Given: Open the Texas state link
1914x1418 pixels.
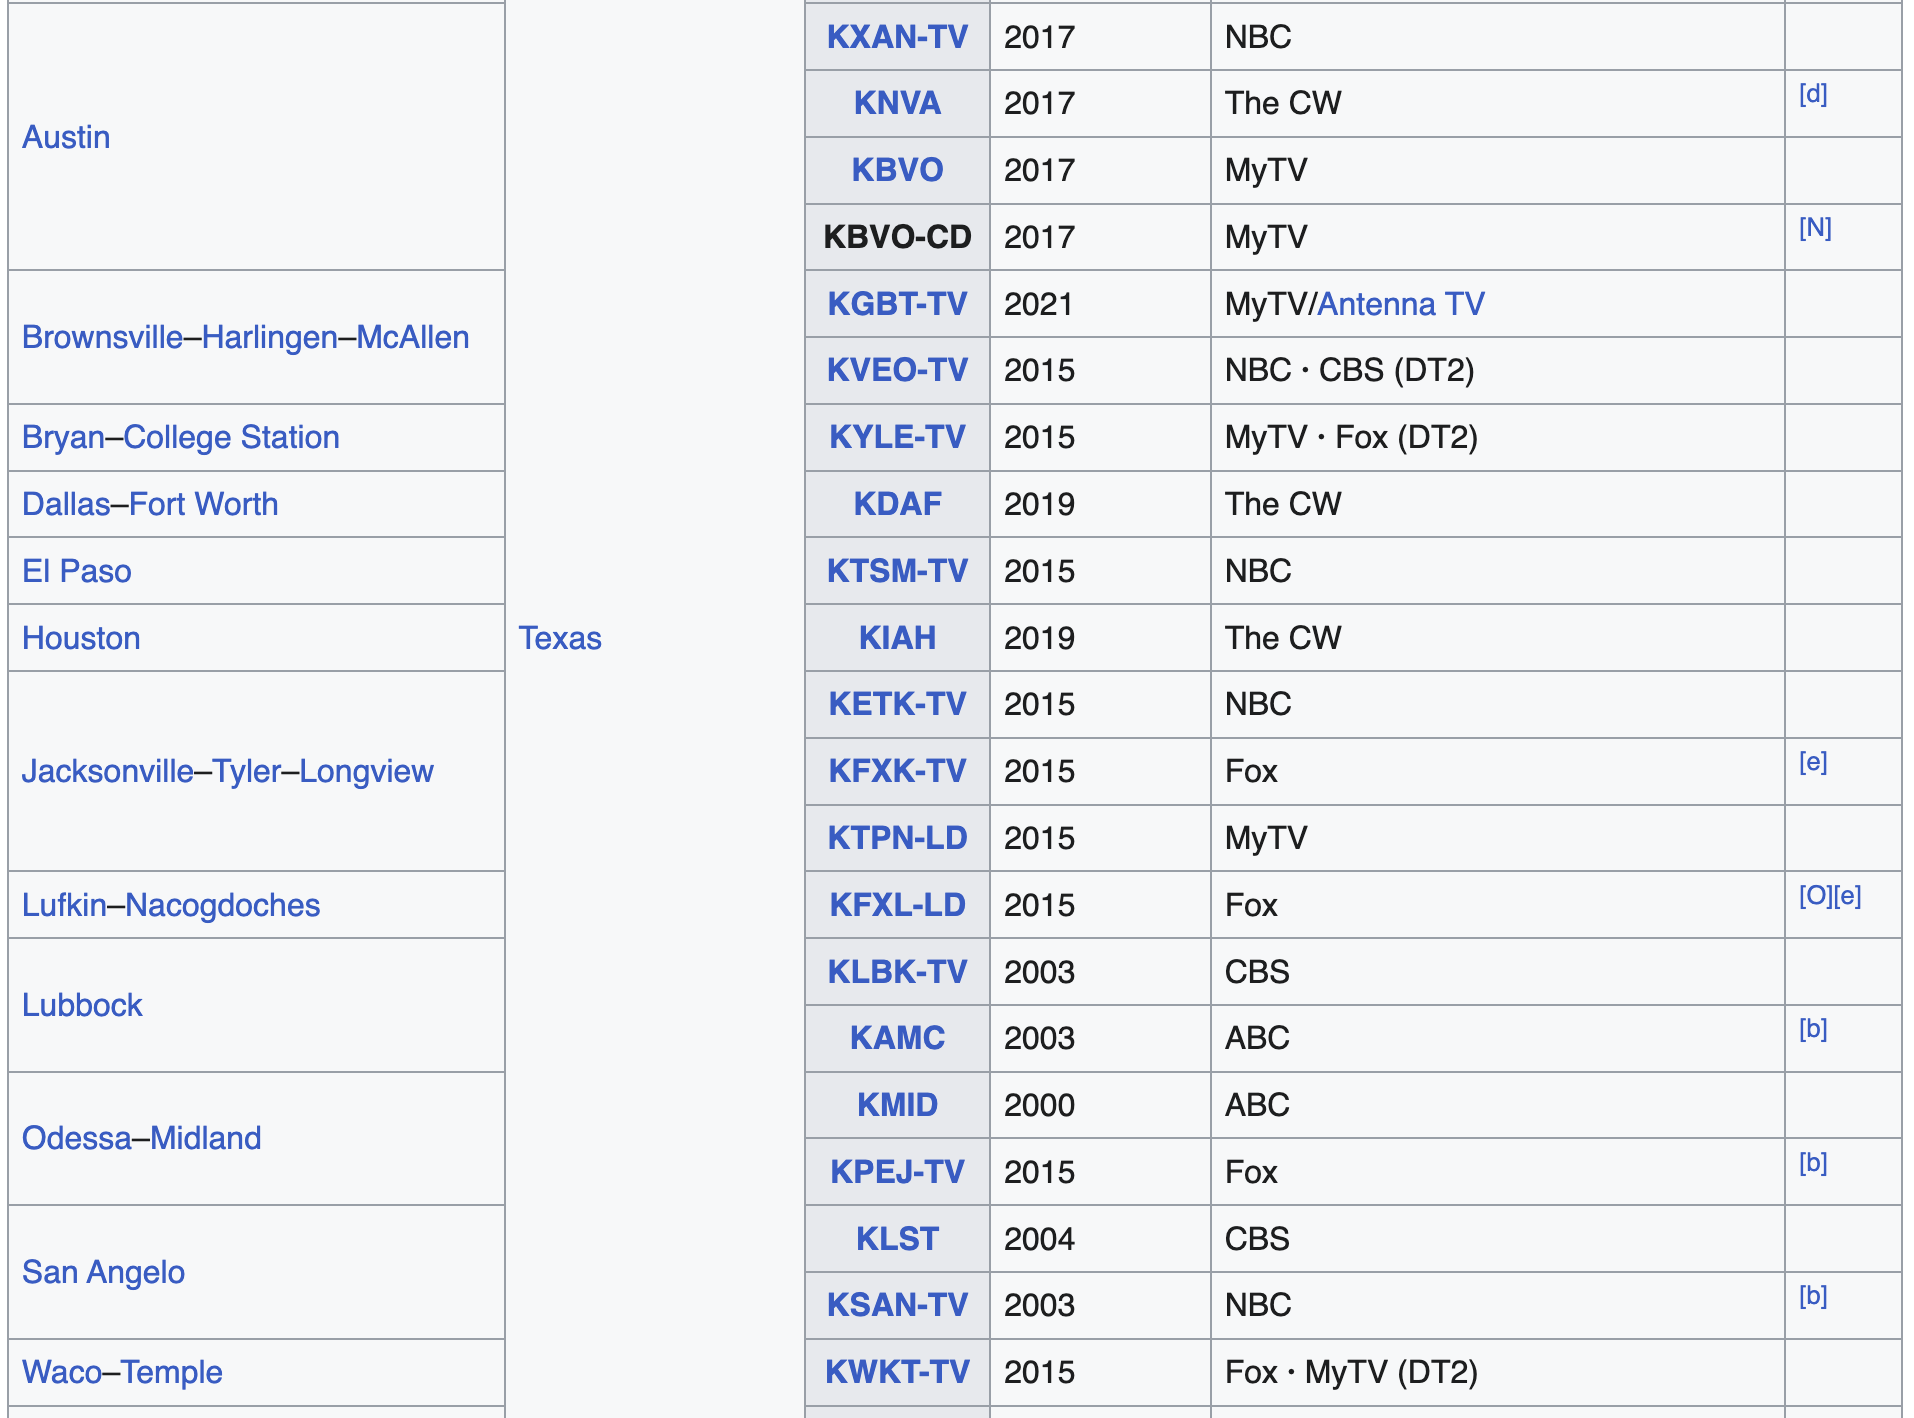Looking at the screenshot, I should pos(560,638).
